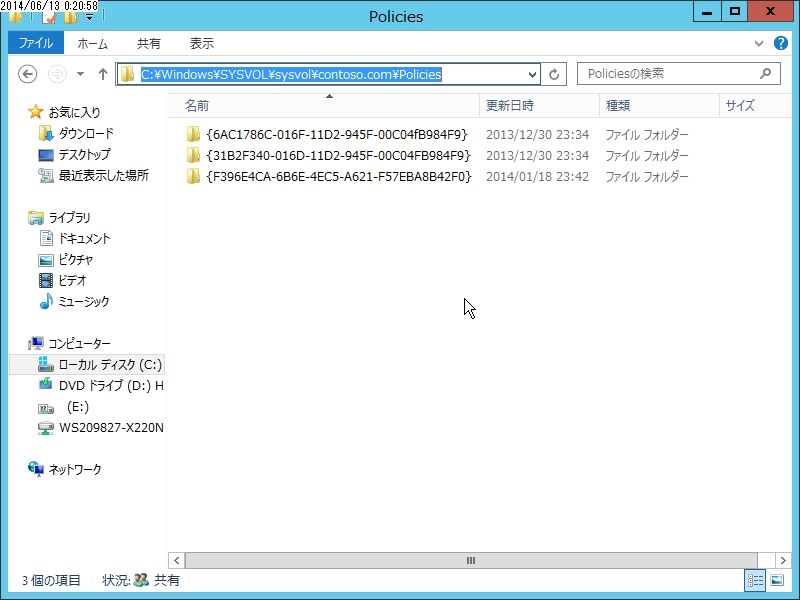This screenshot has width=800, height=600.
Task: Open 最近表示した場所 in navigation pane
Action: pyautogui.click(x=104, y=176)
